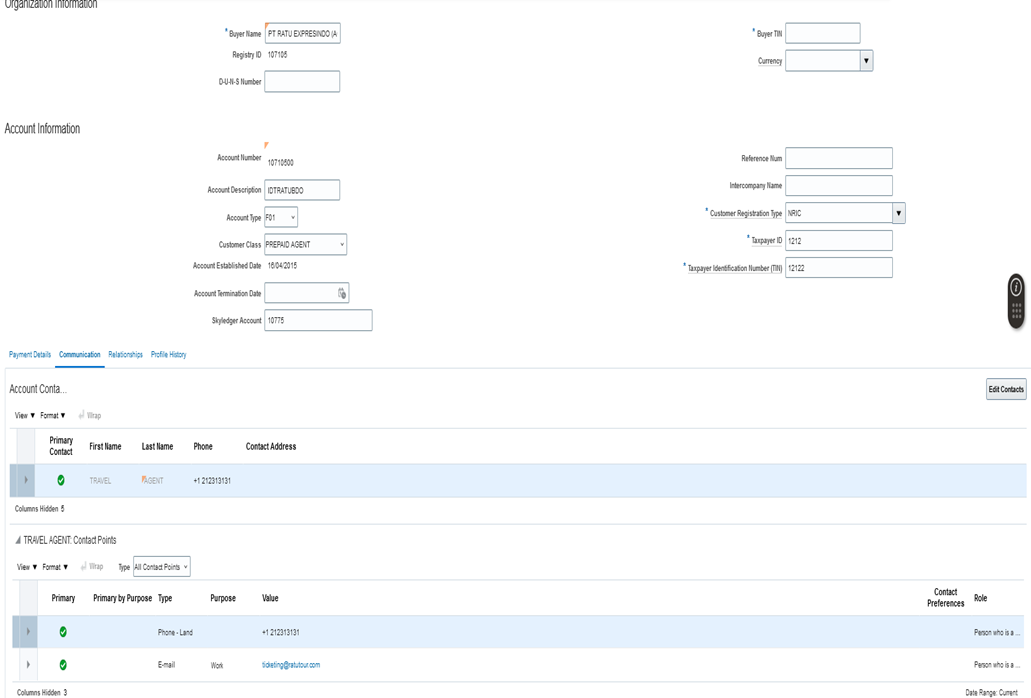
Task: Click the First Name column header
Action: pos(105,446)
